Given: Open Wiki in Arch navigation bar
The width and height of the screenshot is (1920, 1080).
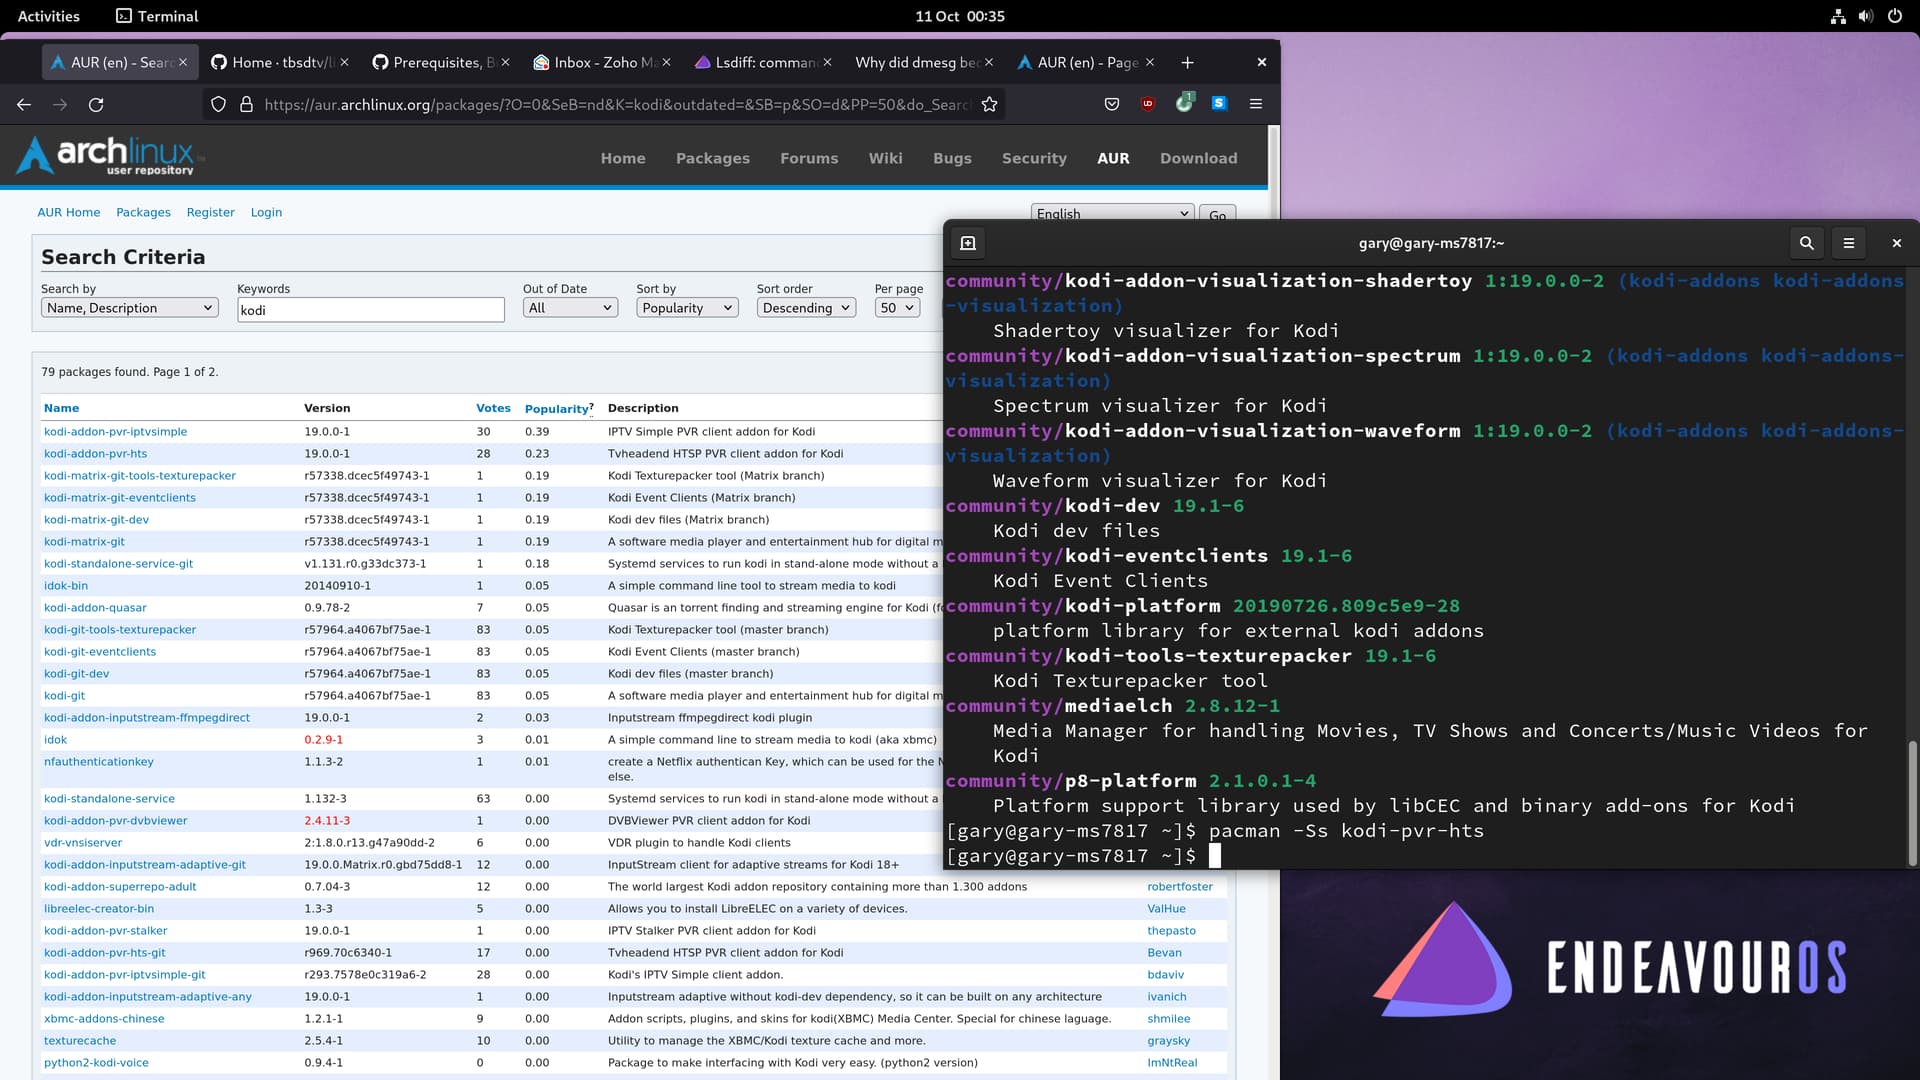Looking at the screenshot, I should 885,158.
